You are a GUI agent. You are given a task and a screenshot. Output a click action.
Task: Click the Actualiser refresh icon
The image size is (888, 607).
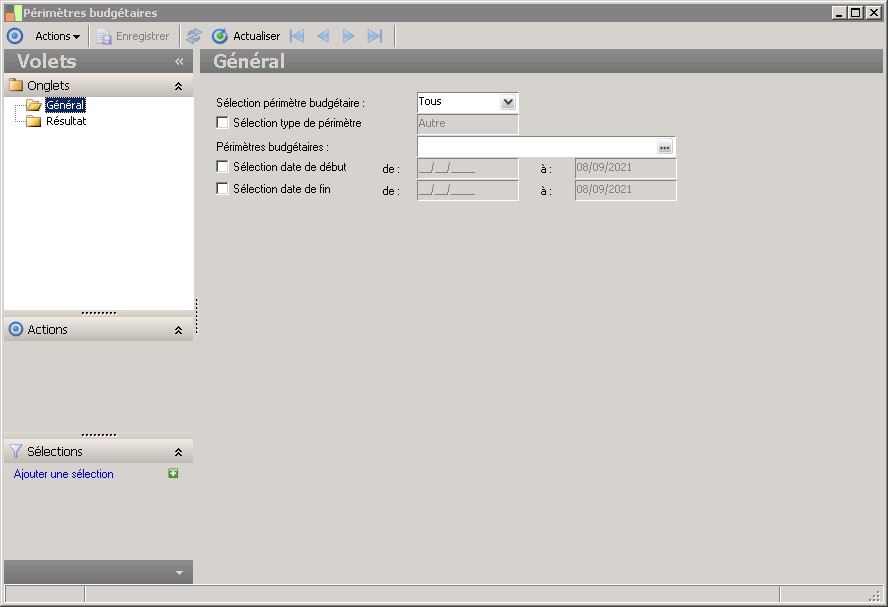click(x=220, y=36)
